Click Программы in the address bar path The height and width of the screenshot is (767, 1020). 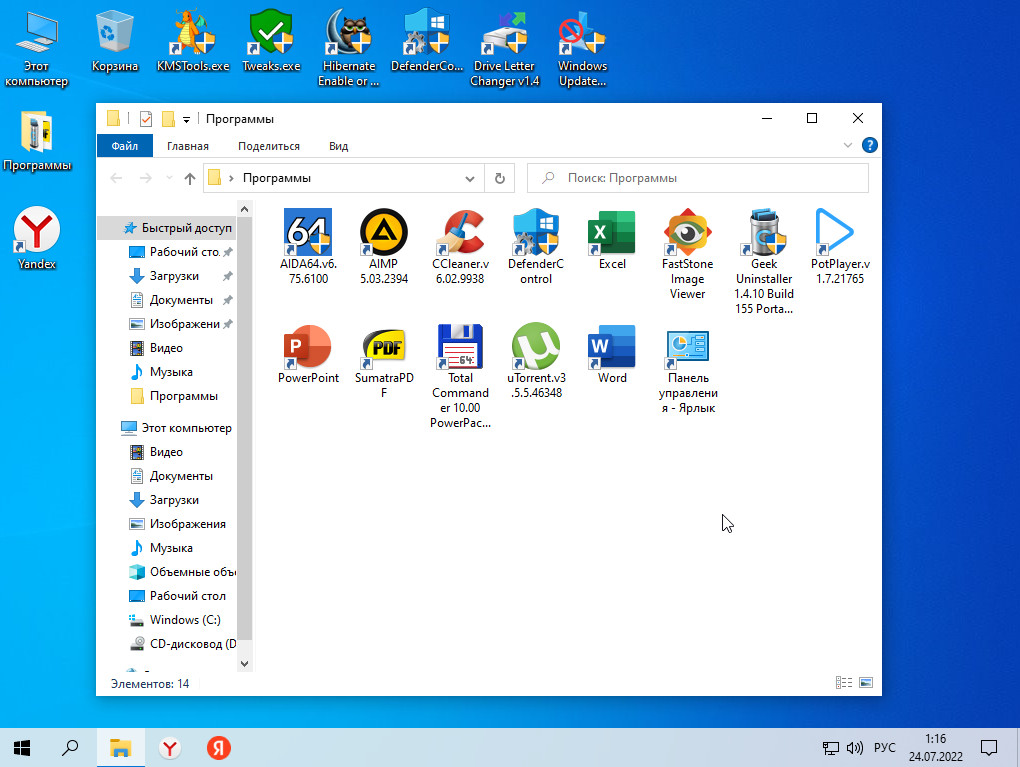coord(276,178)
